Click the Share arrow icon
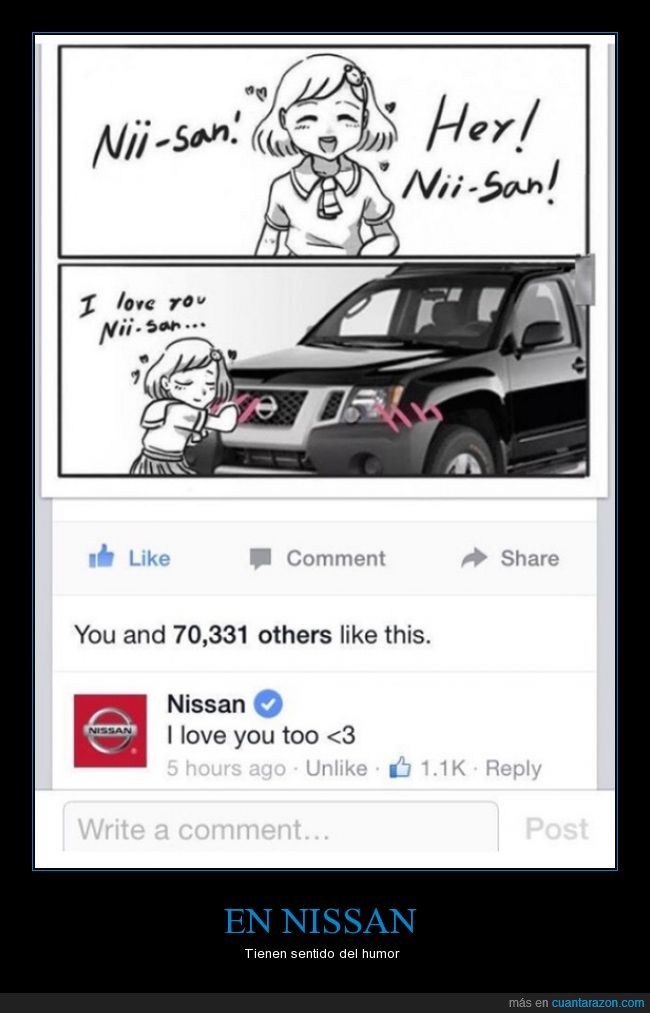The width and height of the screenshot is (650, 1013). click(474, 558)
